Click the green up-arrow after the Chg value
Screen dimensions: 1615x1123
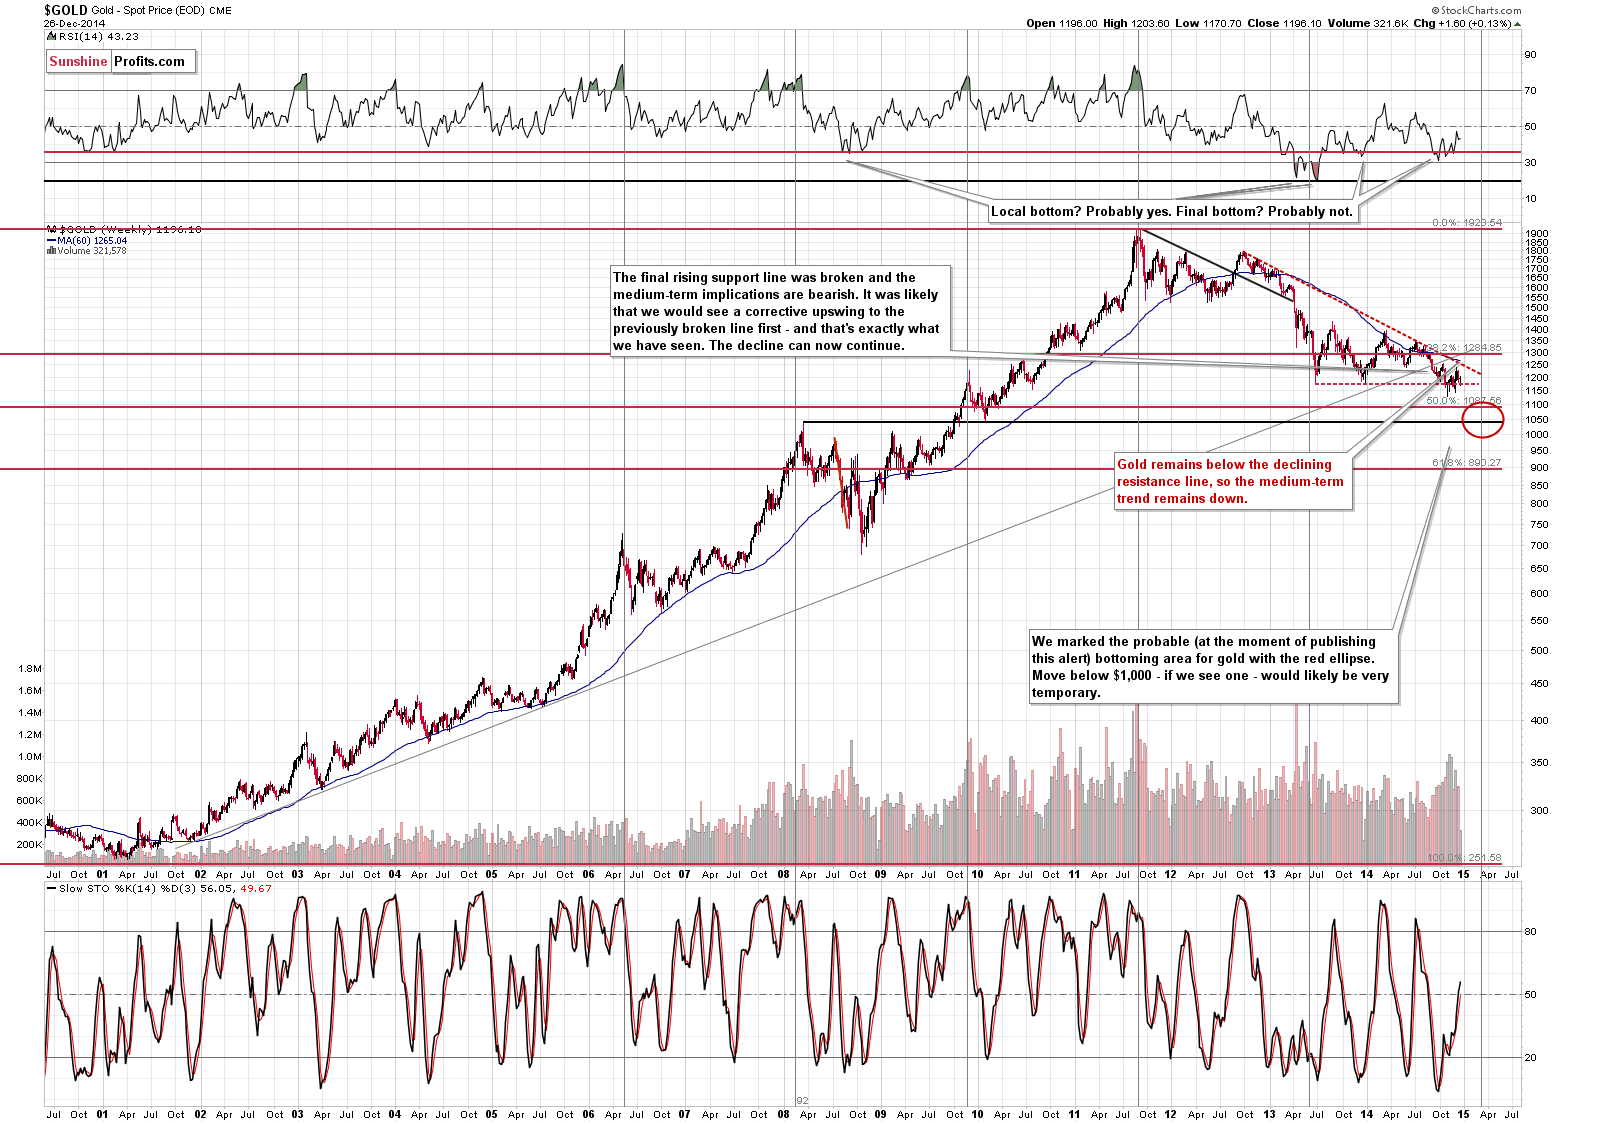pos(1516,23)
